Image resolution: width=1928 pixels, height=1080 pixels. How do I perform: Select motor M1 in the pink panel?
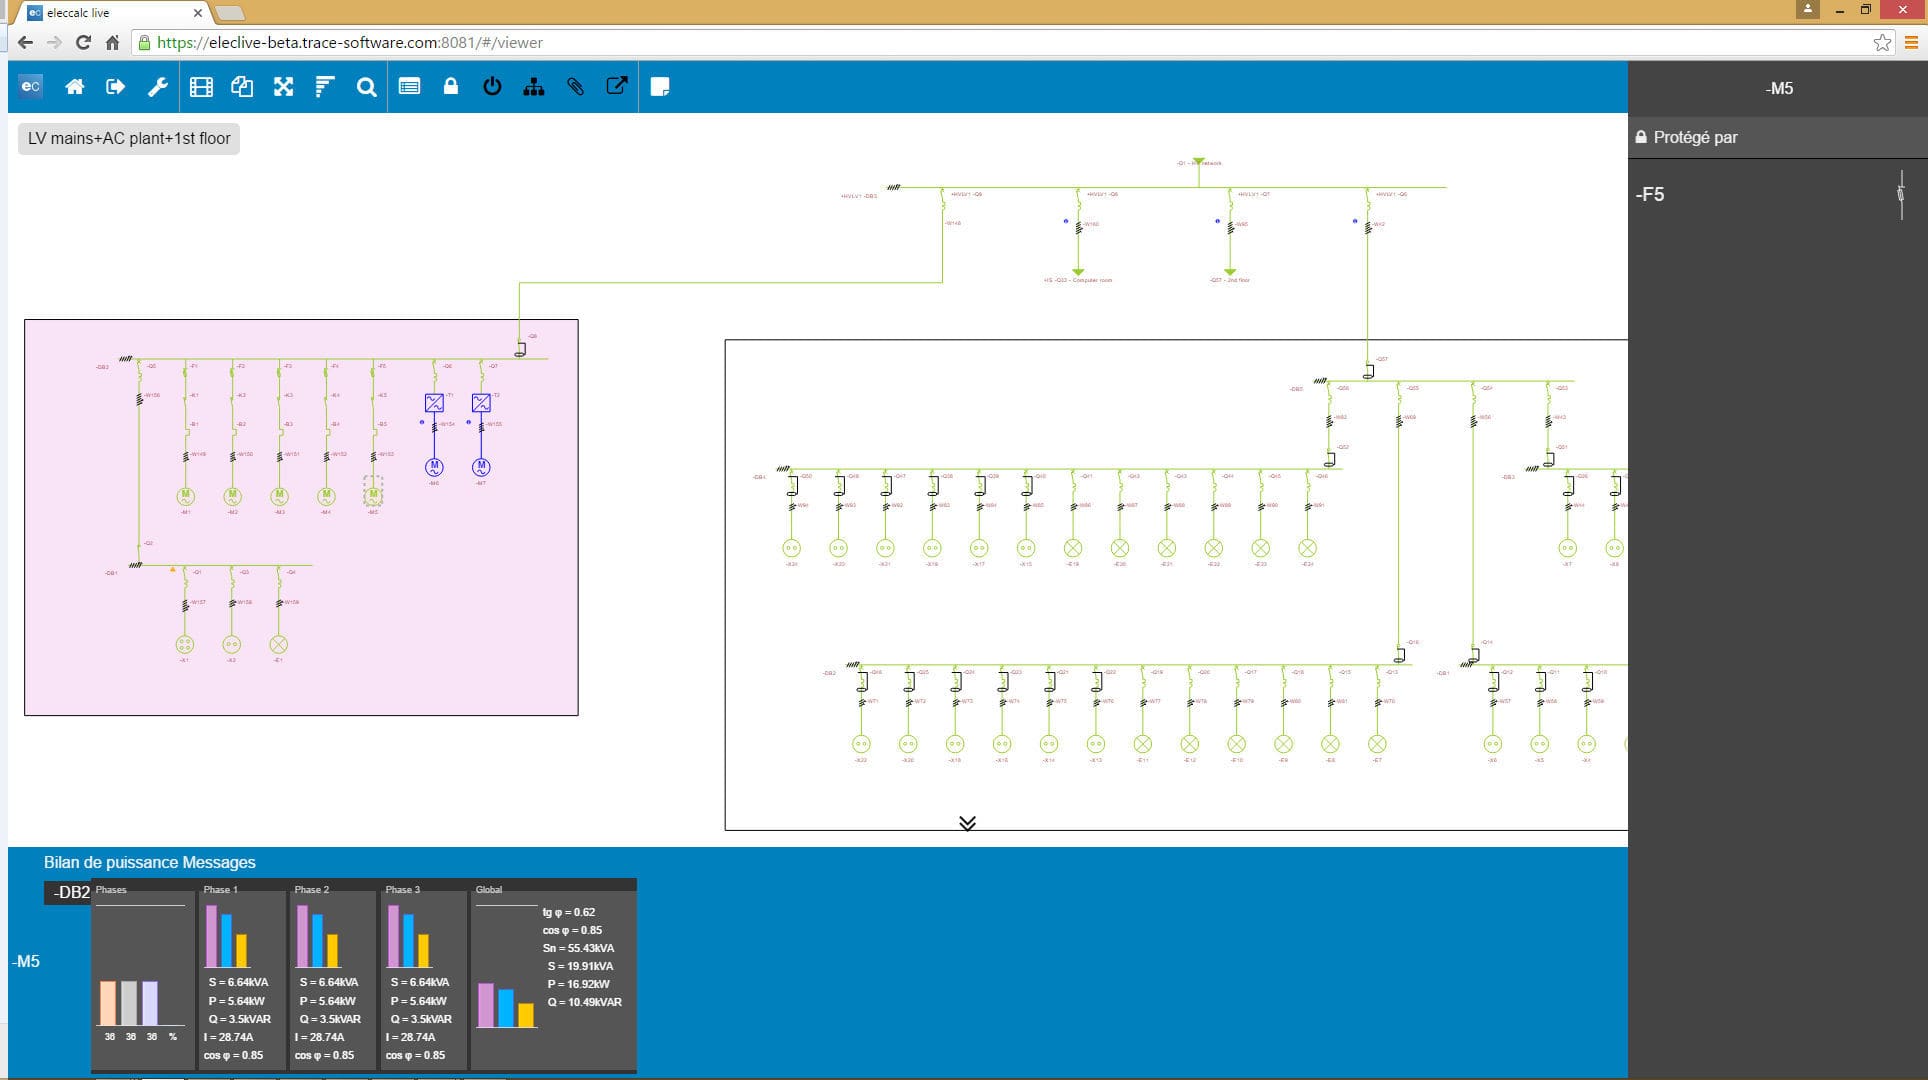coord(185,495)
